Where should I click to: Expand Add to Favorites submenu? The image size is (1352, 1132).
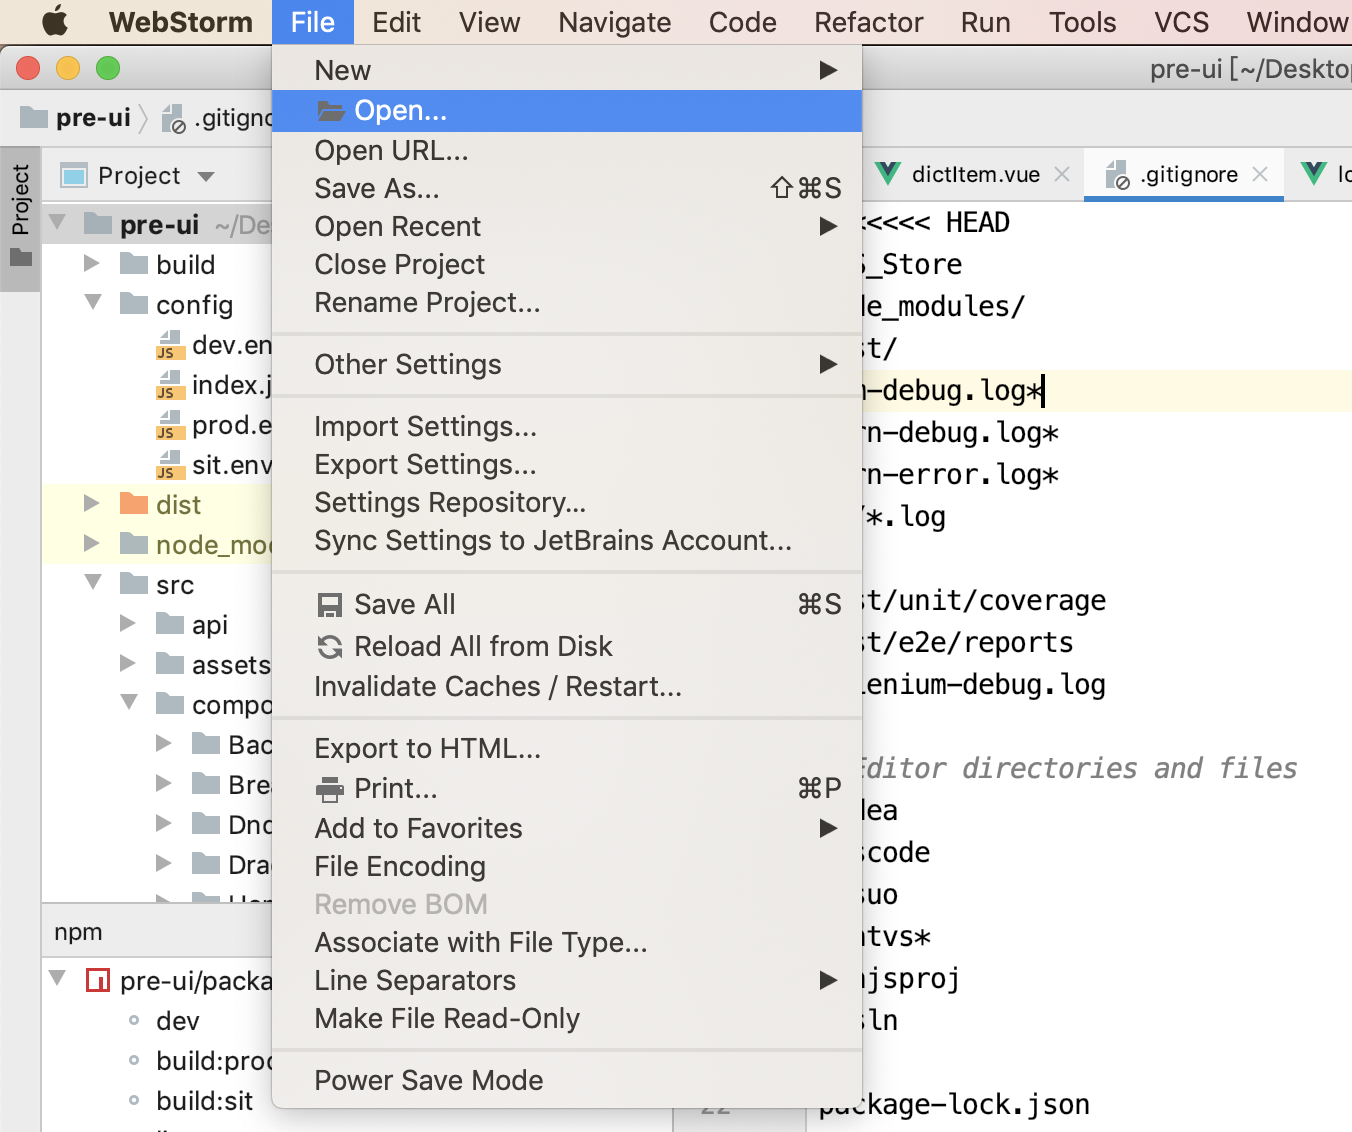[566, 828]
